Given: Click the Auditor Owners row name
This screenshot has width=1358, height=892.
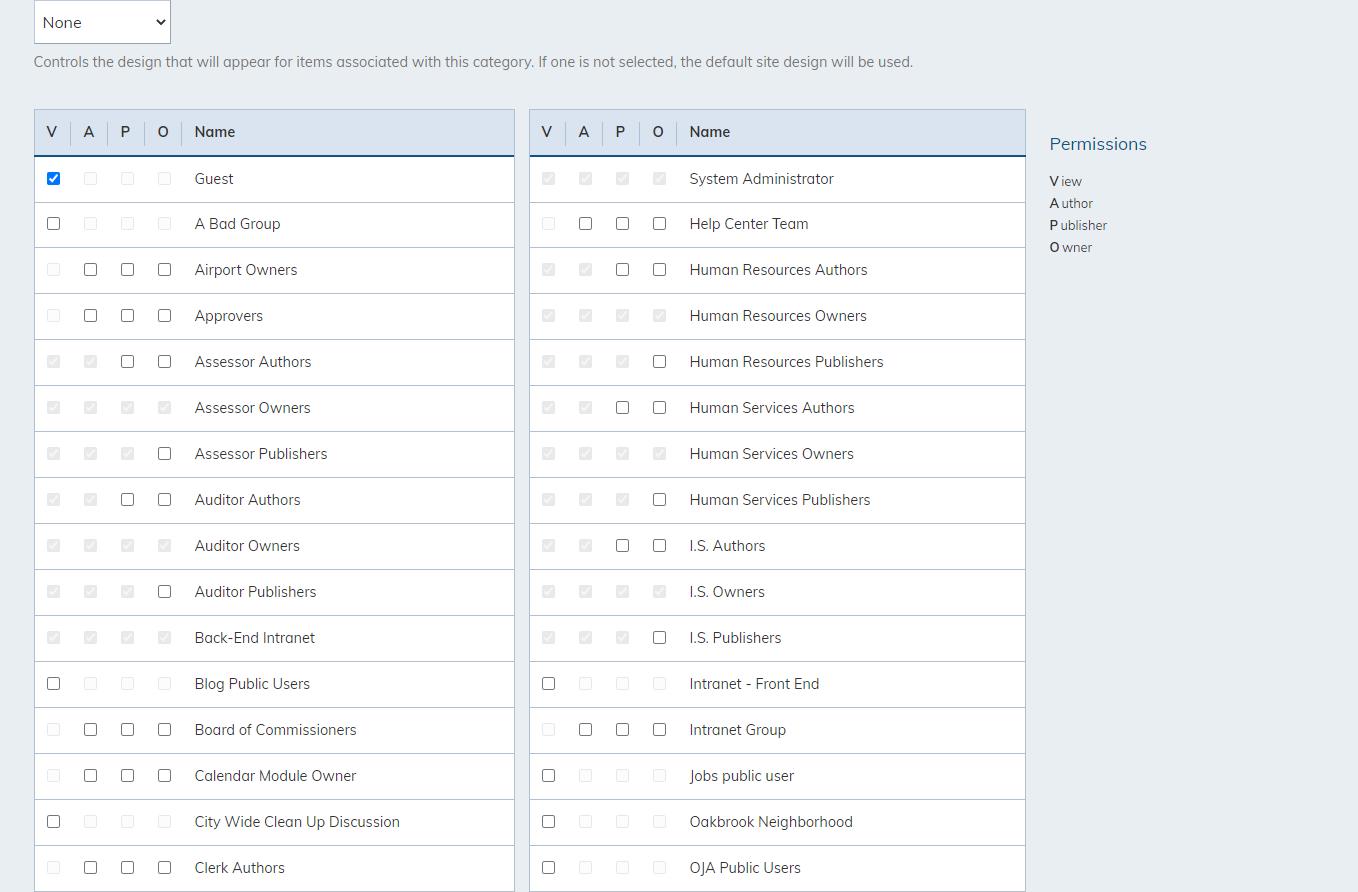Looking at the screenshot, I should 247,546.
